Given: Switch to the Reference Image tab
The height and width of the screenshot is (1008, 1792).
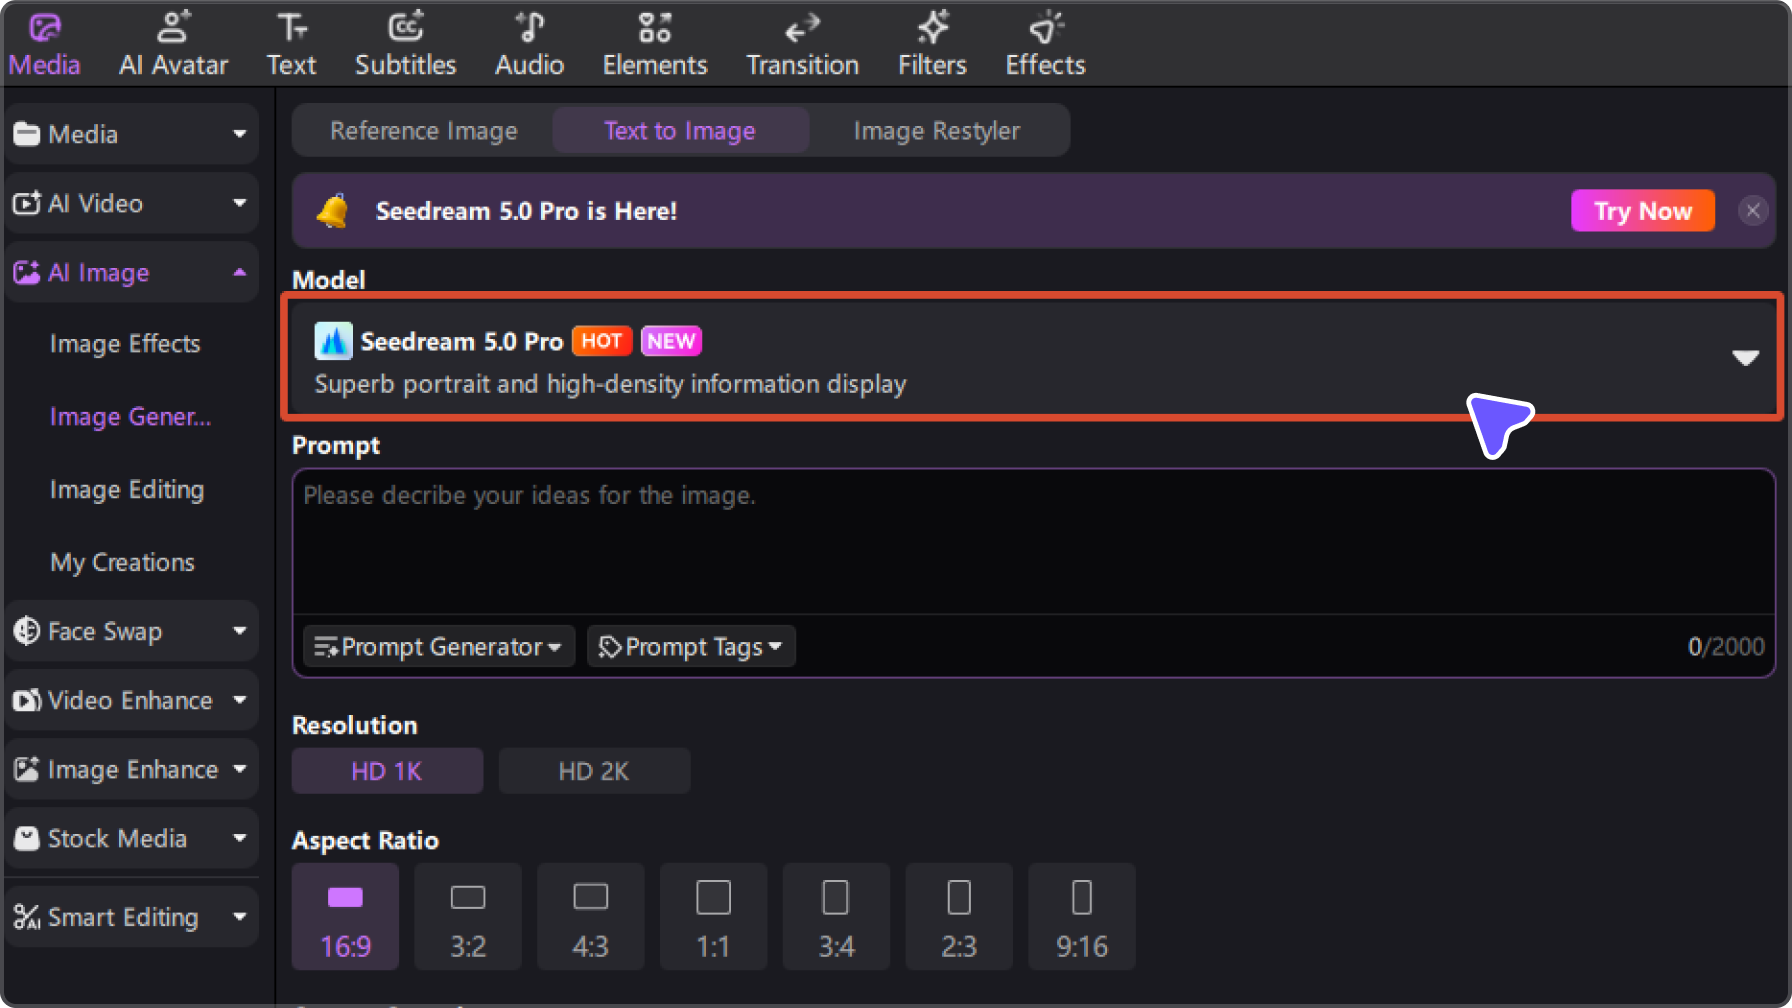Looking at the screenshot, I should [x=424, y=131].
